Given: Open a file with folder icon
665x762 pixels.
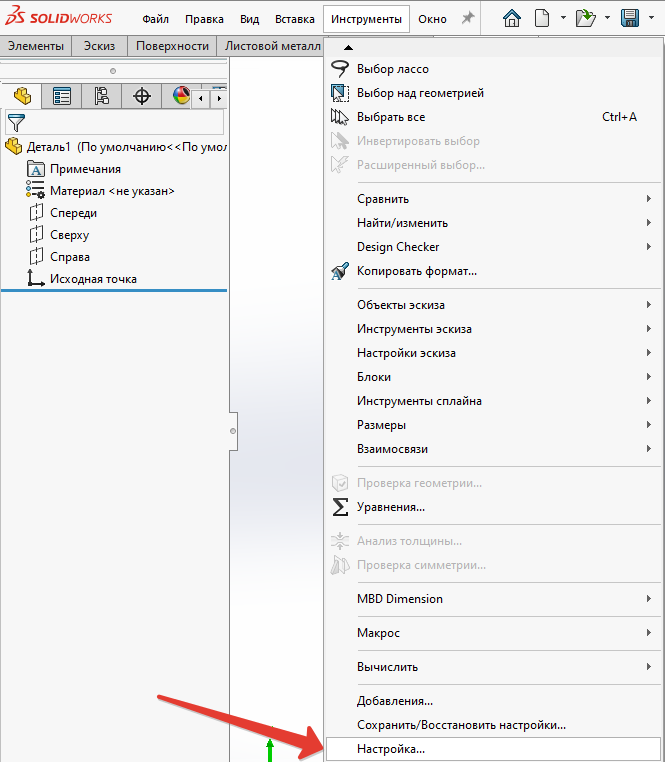Looking at the screenshot, I should pyautogui.click(x=585, y=18).
